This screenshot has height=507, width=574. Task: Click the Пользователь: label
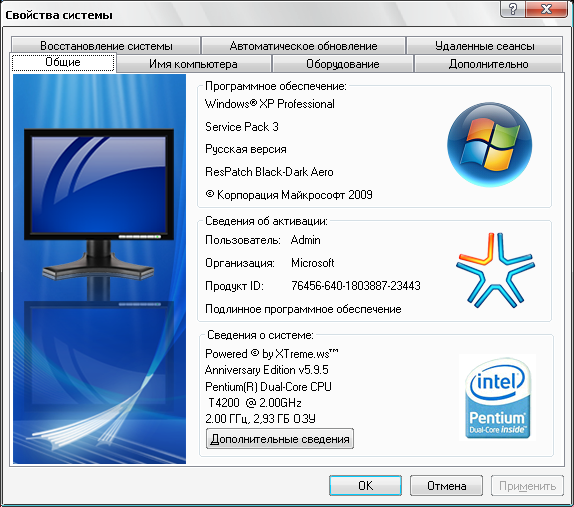(243, 240)
